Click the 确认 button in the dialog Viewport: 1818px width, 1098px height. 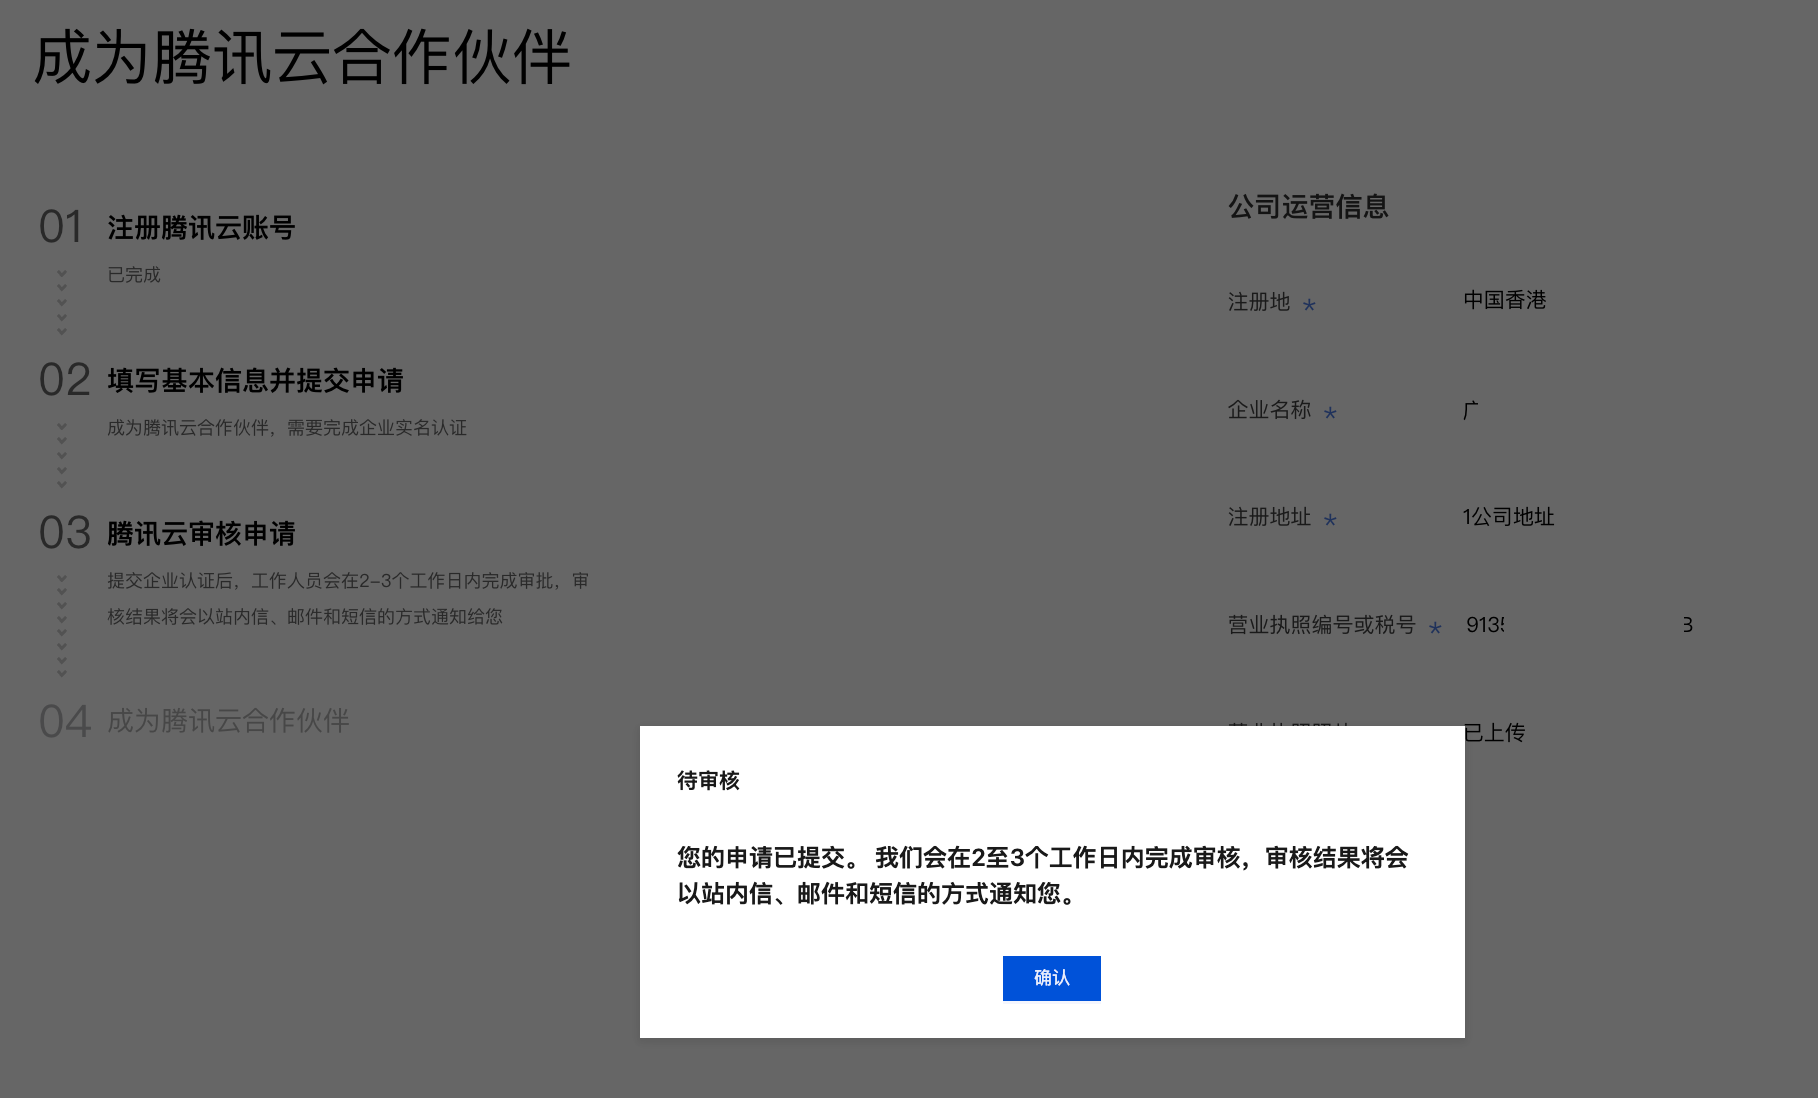1051,978
